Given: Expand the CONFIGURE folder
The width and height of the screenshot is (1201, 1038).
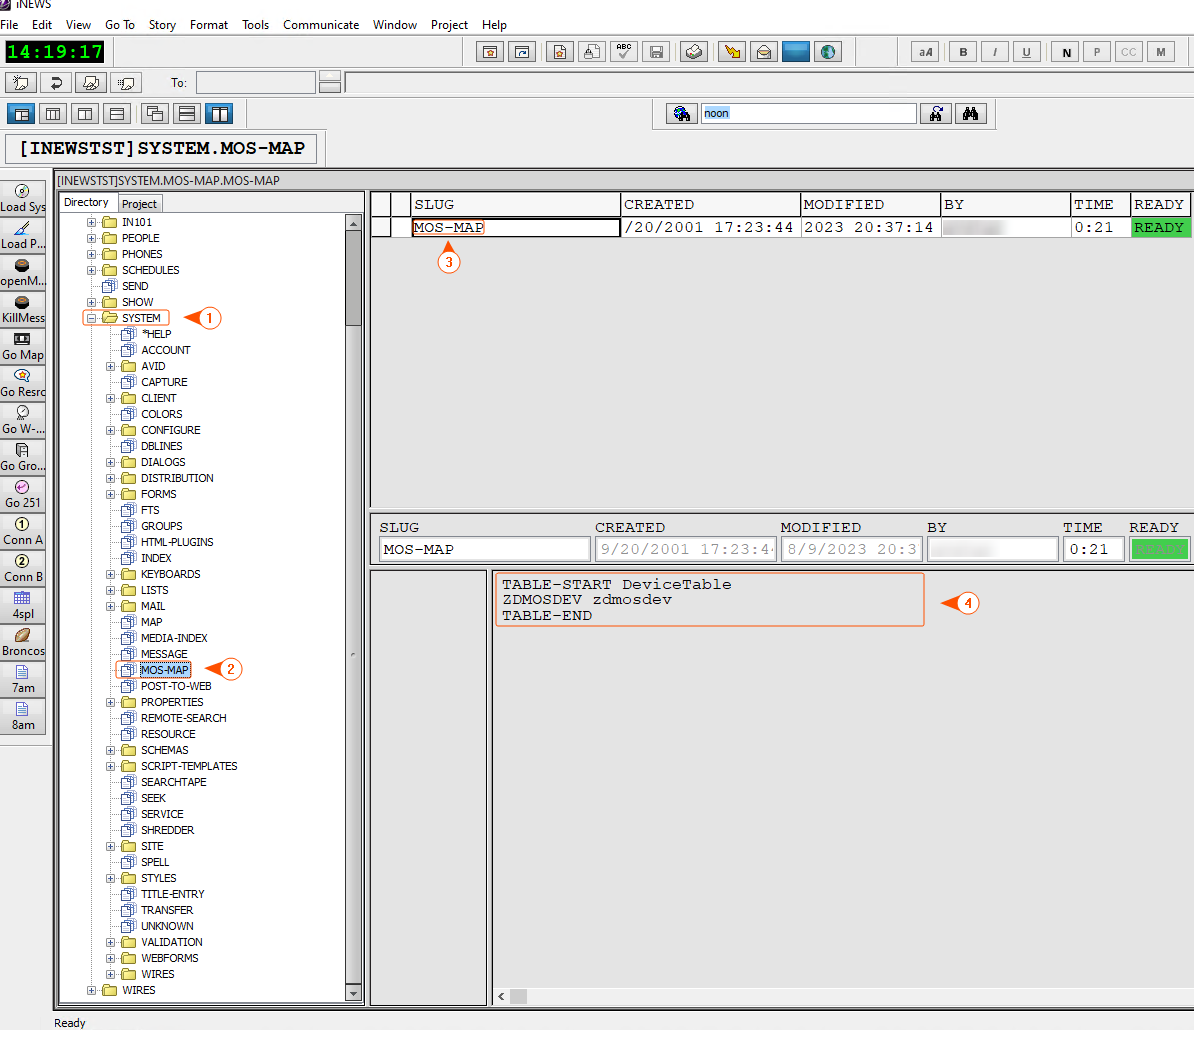Looking at the screenshot, I should pos(110,430).
